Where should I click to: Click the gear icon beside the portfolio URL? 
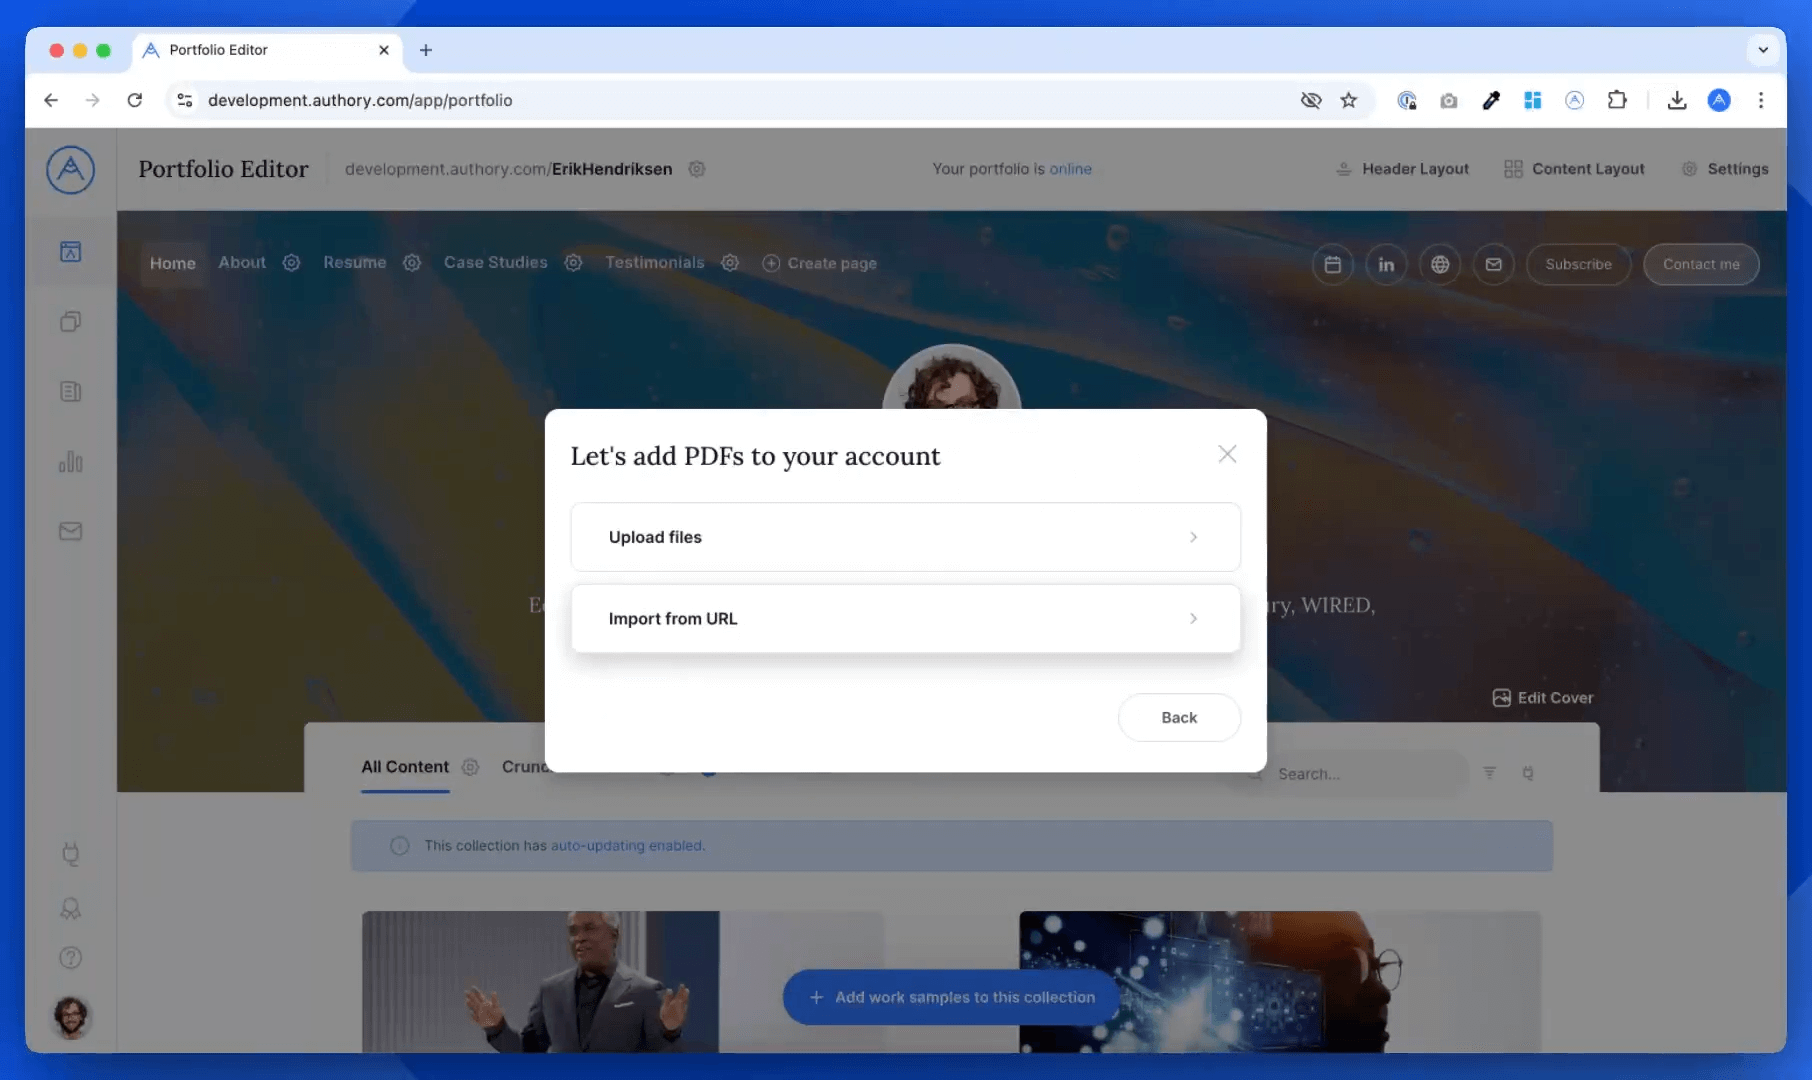click(x=697, y=169)
